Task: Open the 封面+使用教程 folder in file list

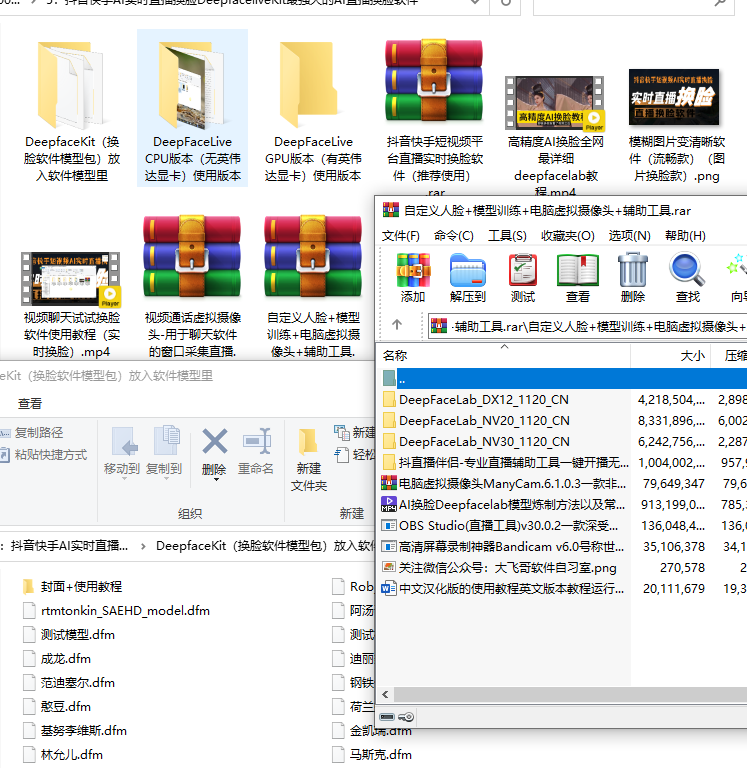Action: 72,587
